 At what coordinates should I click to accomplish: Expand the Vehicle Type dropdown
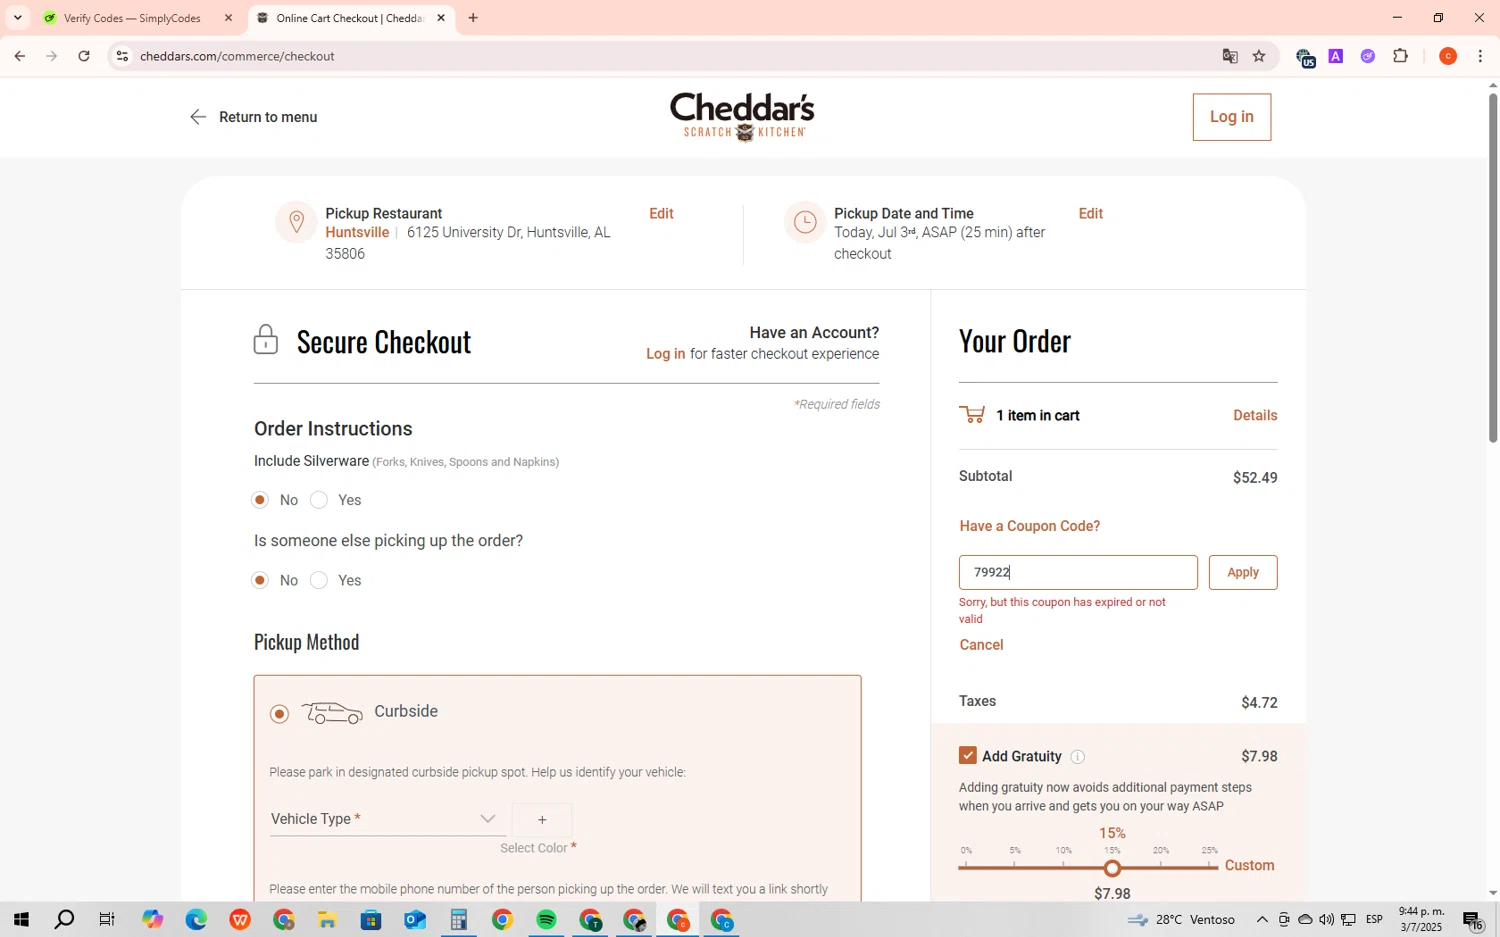pos(386,819)
